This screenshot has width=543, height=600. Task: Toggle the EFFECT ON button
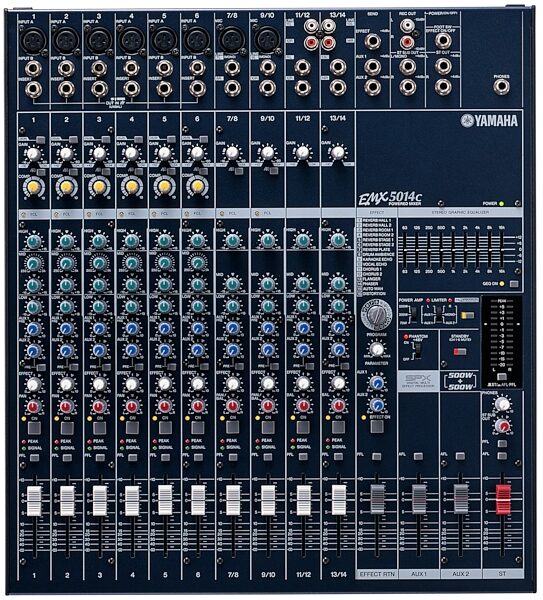tap(377, 427)
